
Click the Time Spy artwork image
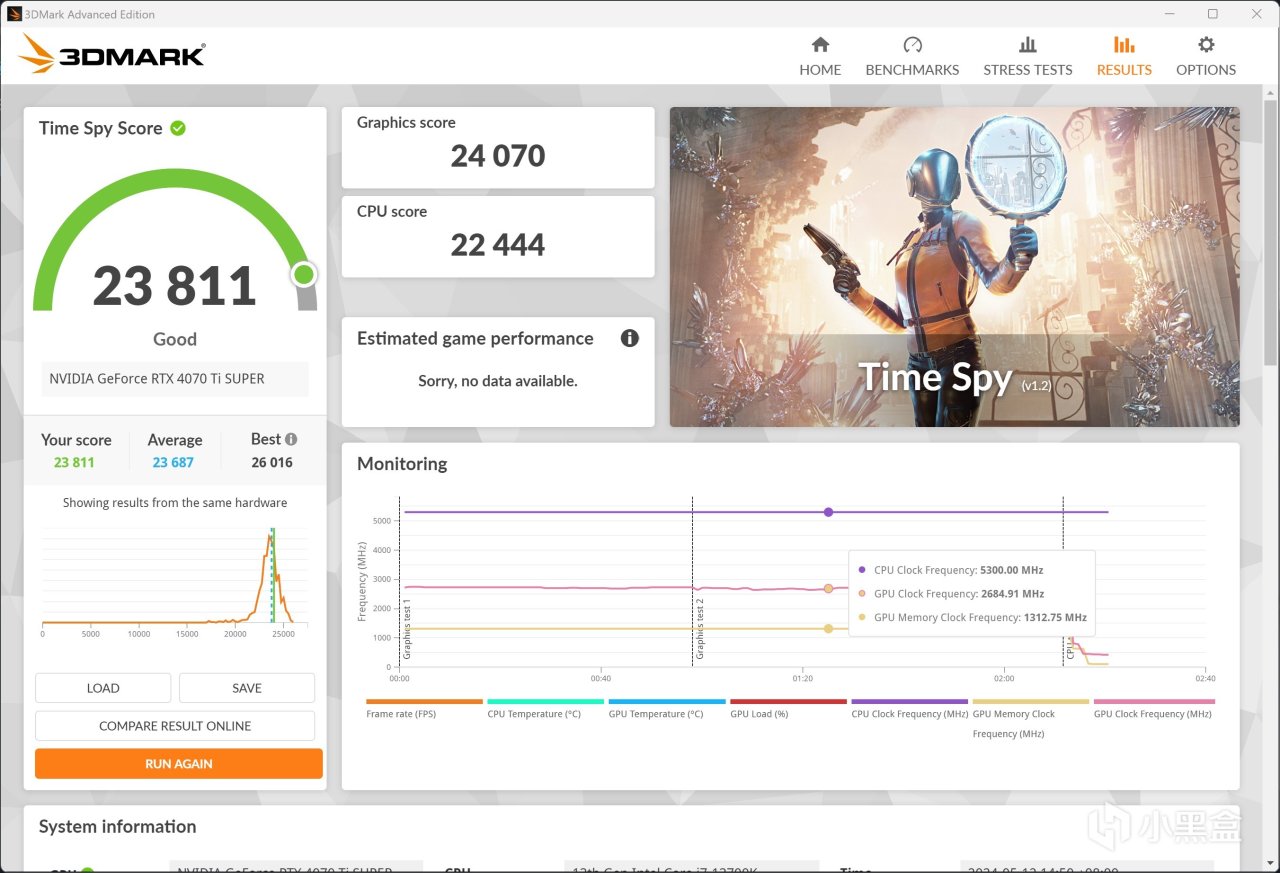pos(954,267)
